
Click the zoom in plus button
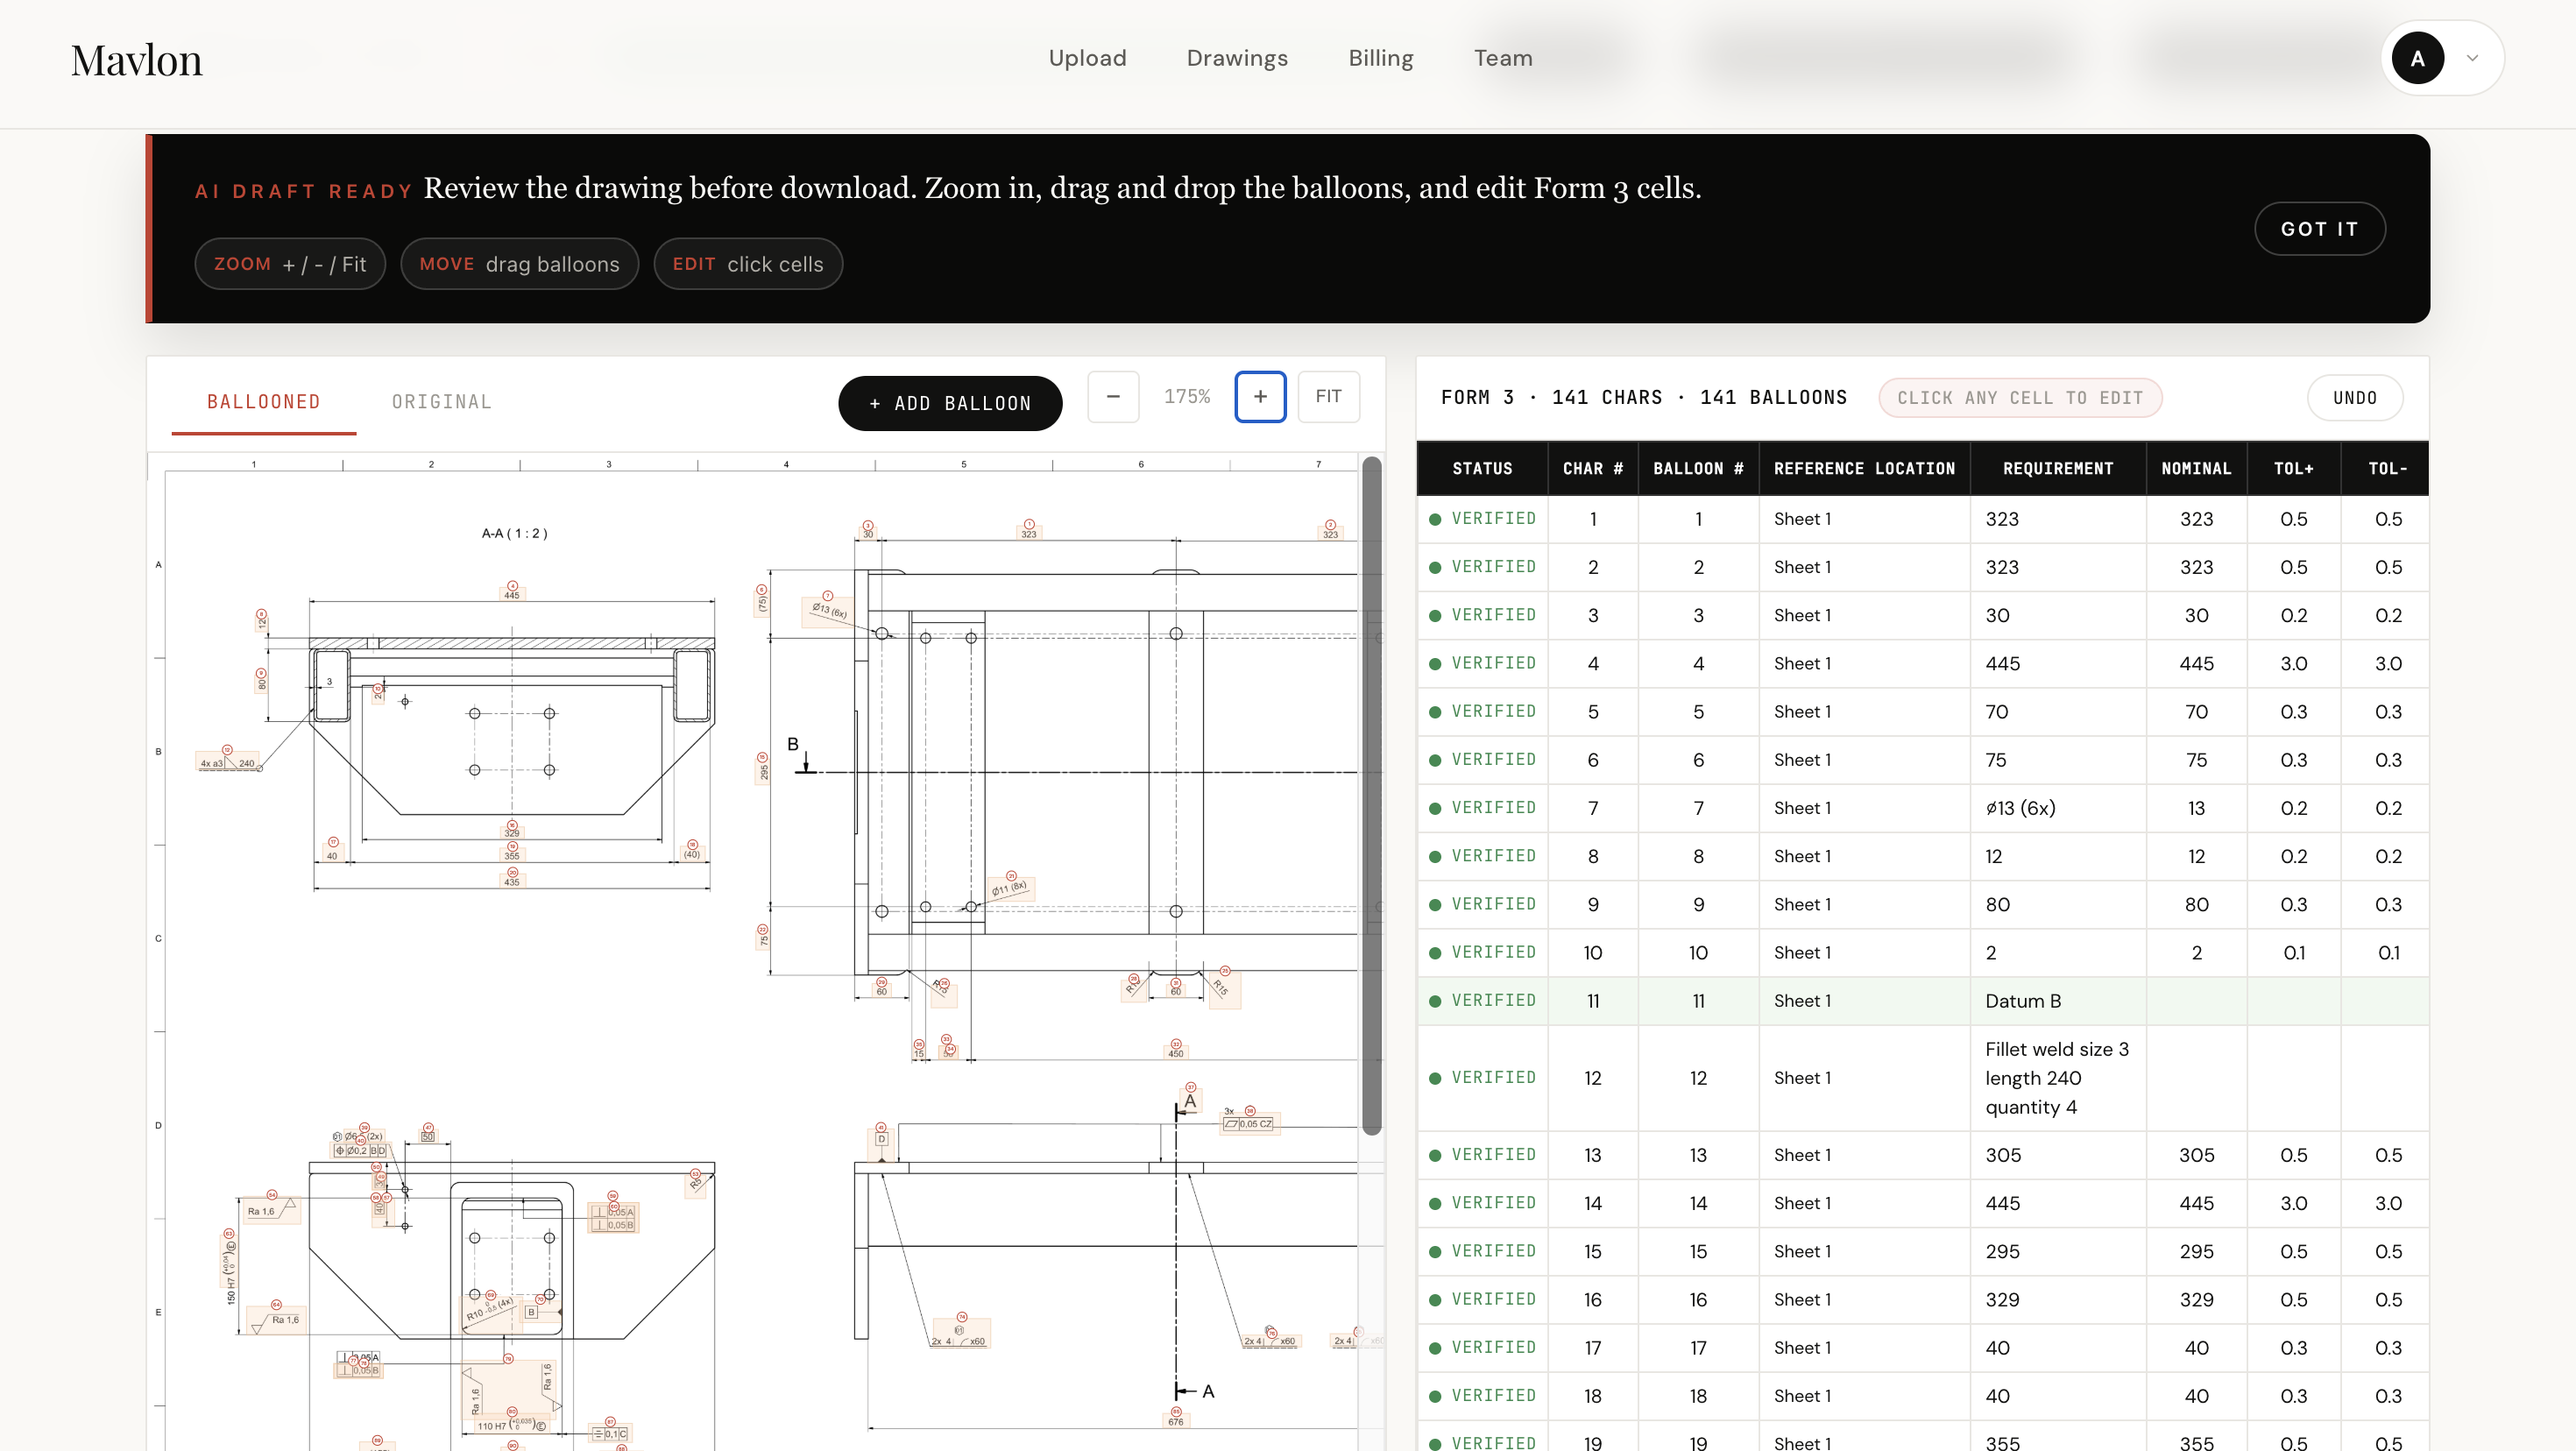pos(1260,396)
